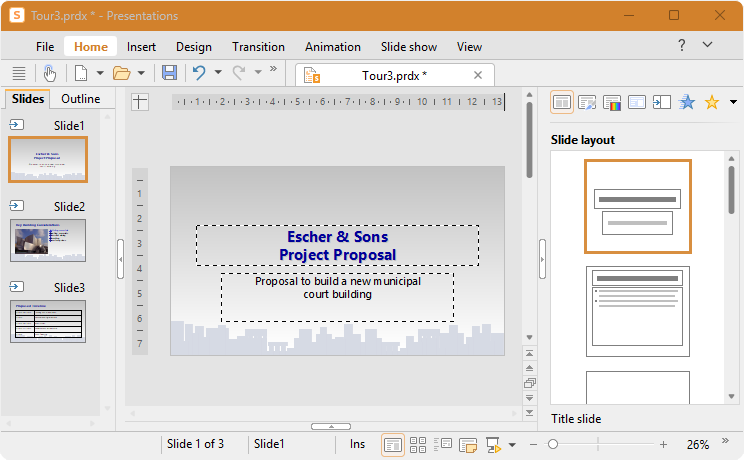Start slide show from status bar icon

(493, 445)
